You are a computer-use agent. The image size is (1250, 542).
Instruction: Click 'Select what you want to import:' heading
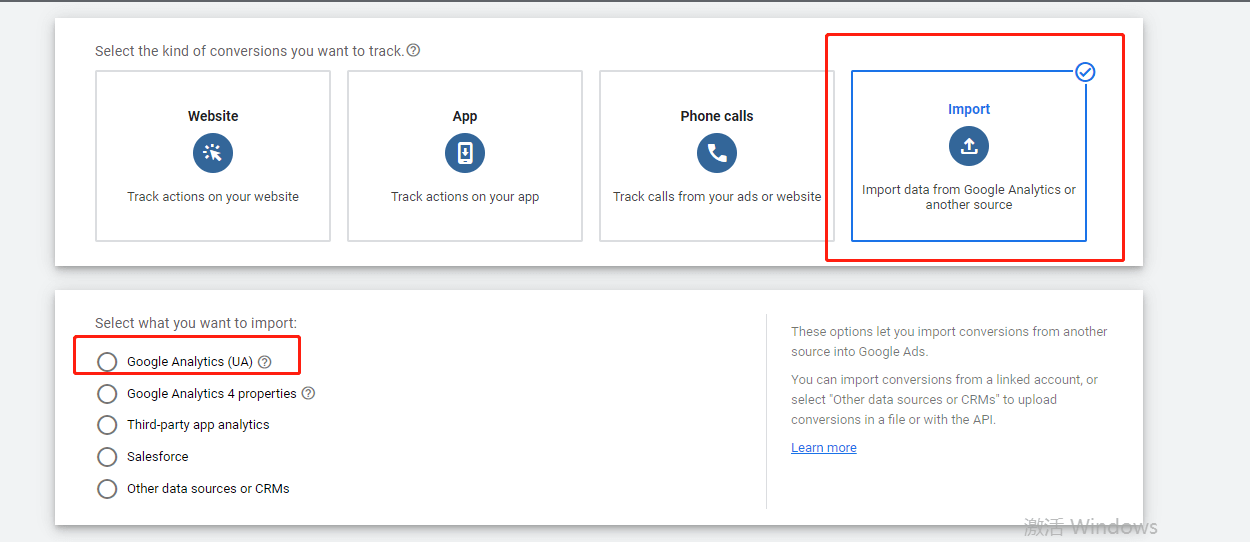tap(196, 323)
